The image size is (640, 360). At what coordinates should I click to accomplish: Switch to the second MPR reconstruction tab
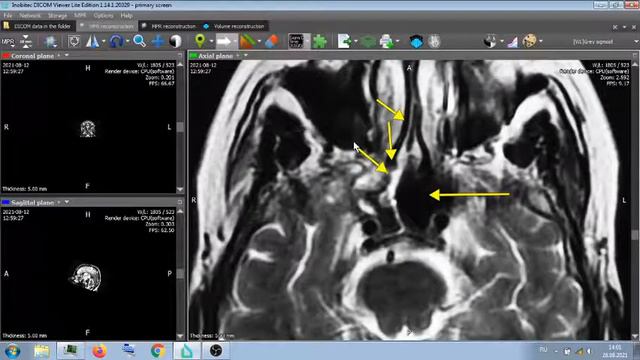(169, 26)
